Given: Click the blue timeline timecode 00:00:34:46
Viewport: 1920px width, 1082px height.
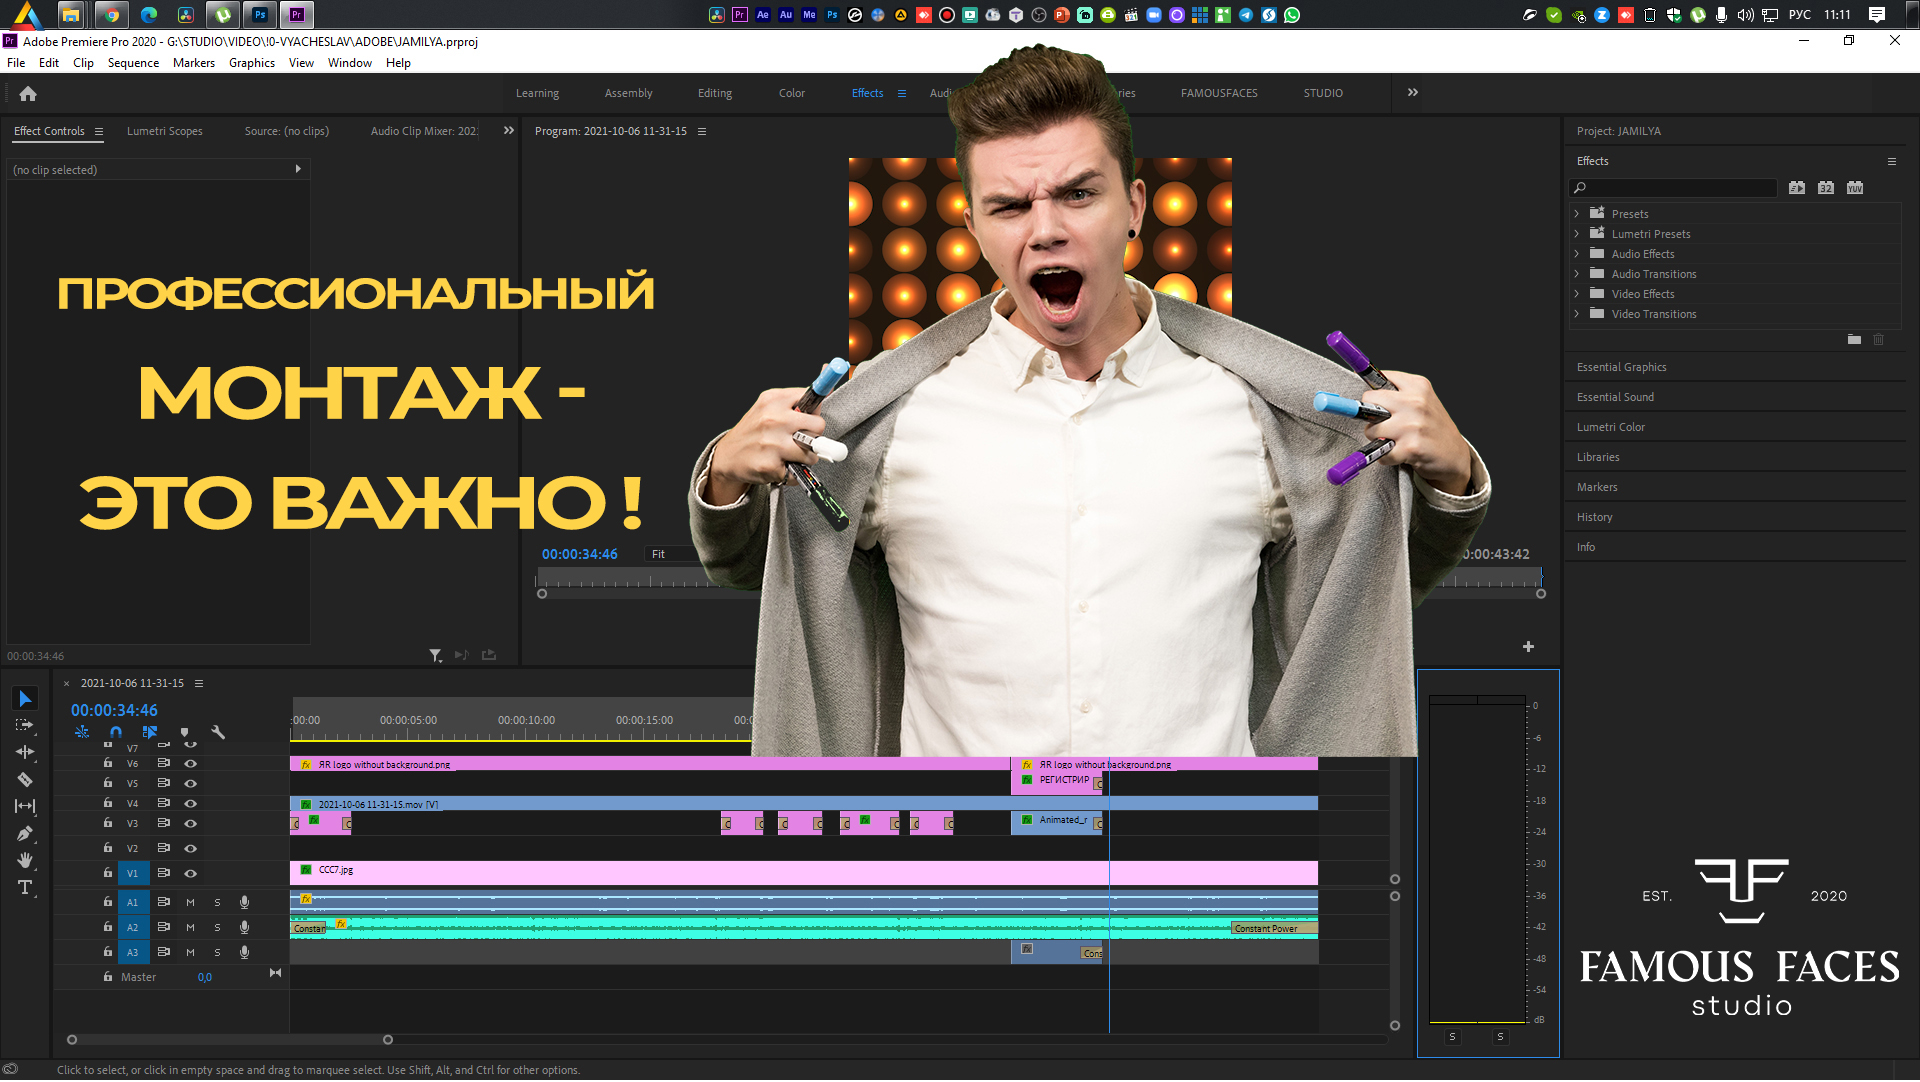Looking at the screenshot, I should [x=114, y=711].
